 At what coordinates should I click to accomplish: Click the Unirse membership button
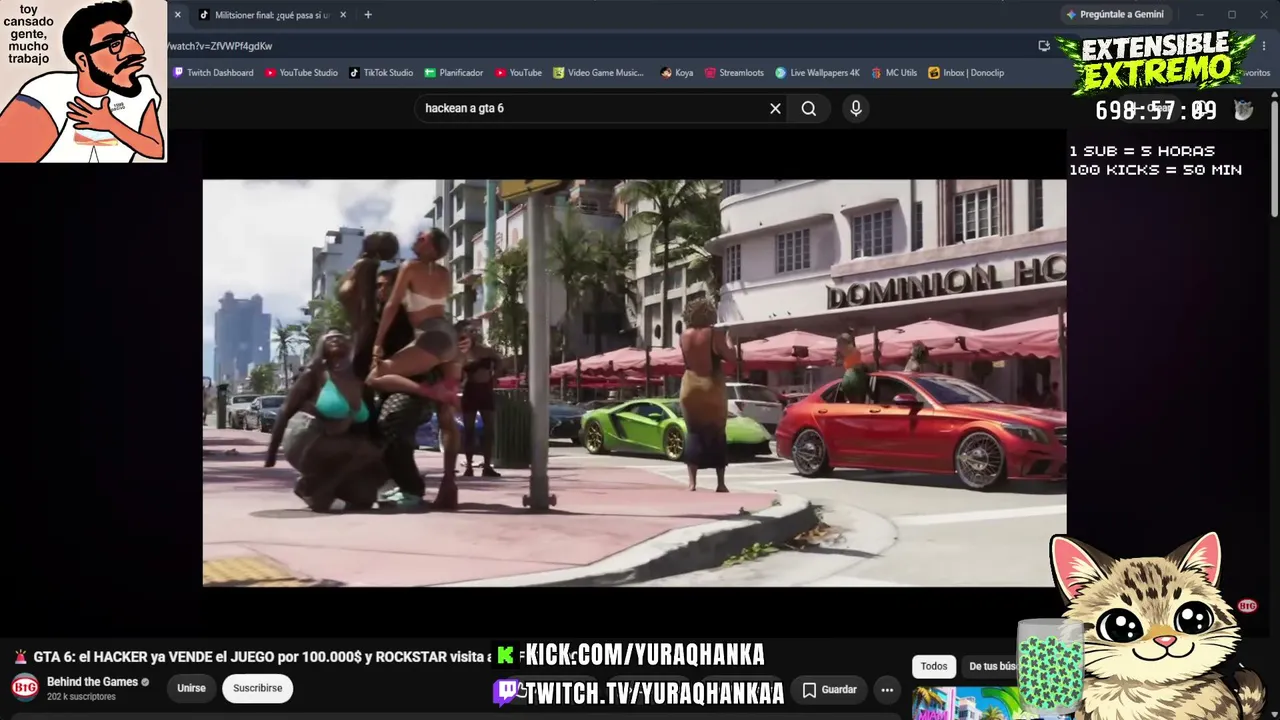191,688
